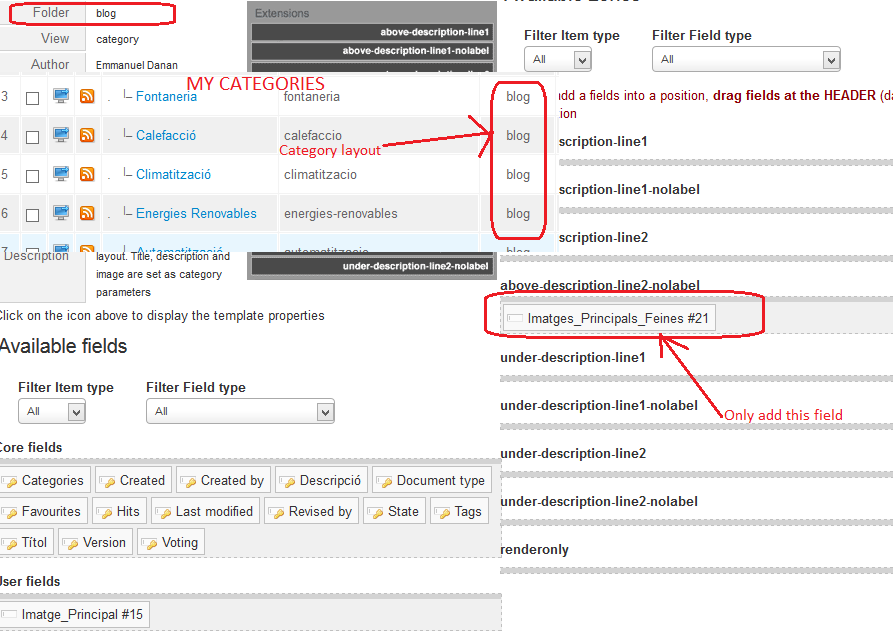
Task: Select the Created by core field
Action: coord(224,481)
